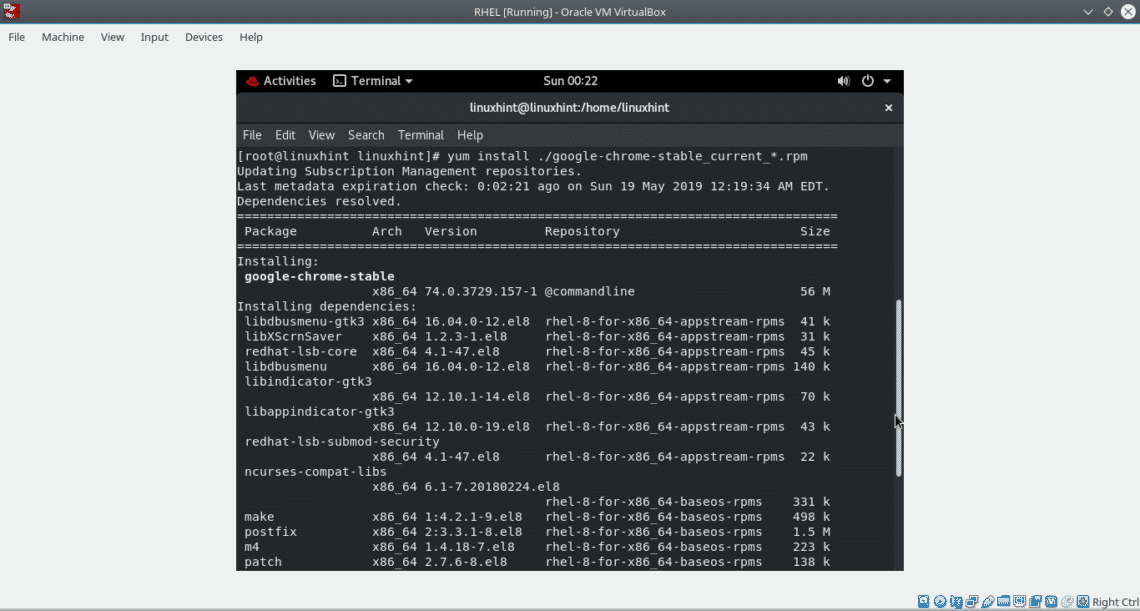Click the Arch column header

pos(387,231)
